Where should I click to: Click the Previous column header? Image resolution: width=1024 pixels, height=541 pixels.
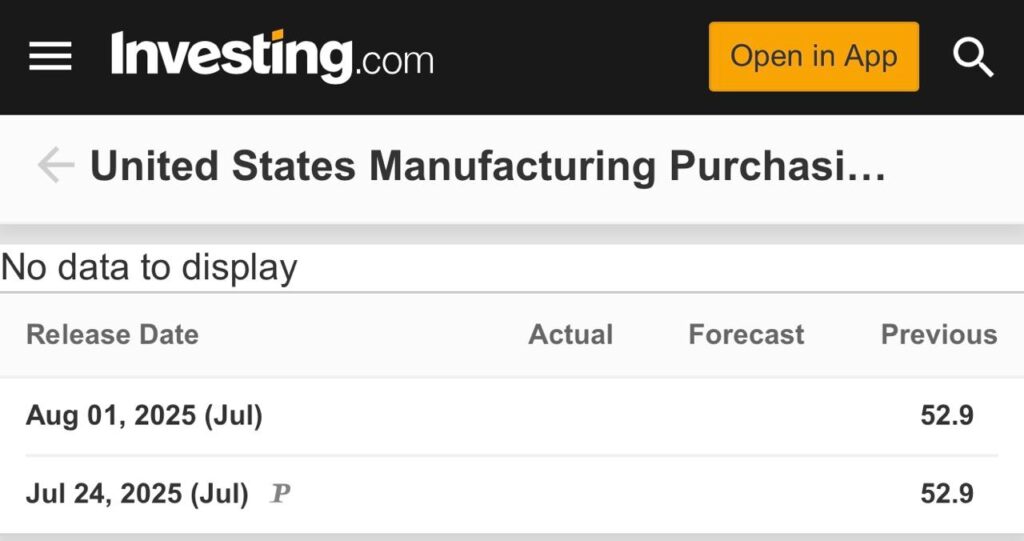[x=939, y=335]
